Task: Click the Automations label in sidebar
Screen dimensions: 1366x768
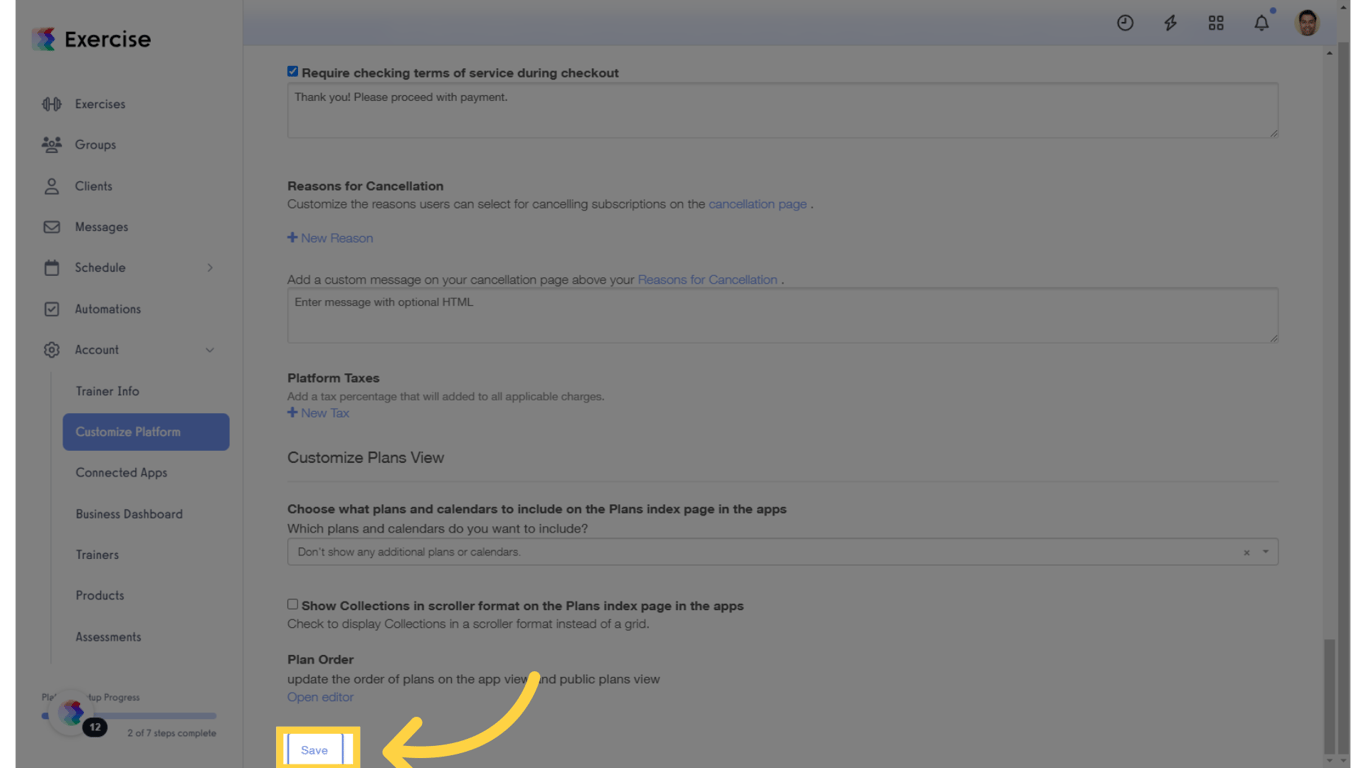Action: pos(108,309)
